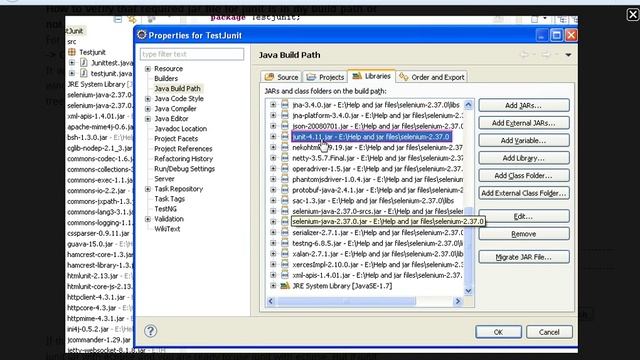The image size is (640, 360).
Task: Click Add External JARs button
Action: click(524, 123)
